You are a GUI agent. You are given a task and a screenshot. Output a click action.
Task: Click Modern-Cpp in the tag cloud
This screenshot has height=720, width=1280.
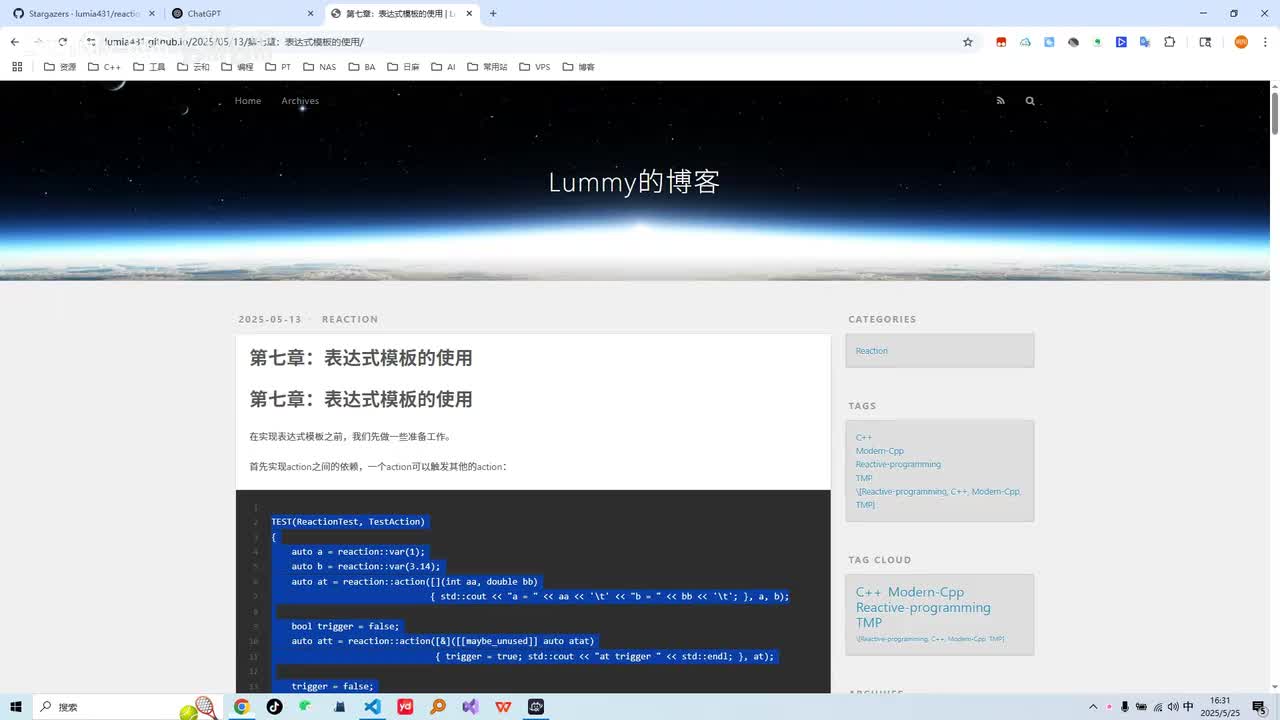926,592
